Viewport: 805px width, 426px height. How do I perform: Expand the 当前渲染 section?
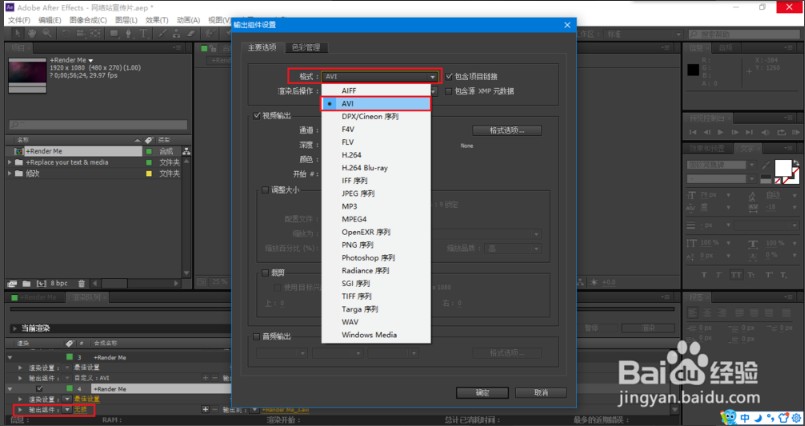click(14, 328)
